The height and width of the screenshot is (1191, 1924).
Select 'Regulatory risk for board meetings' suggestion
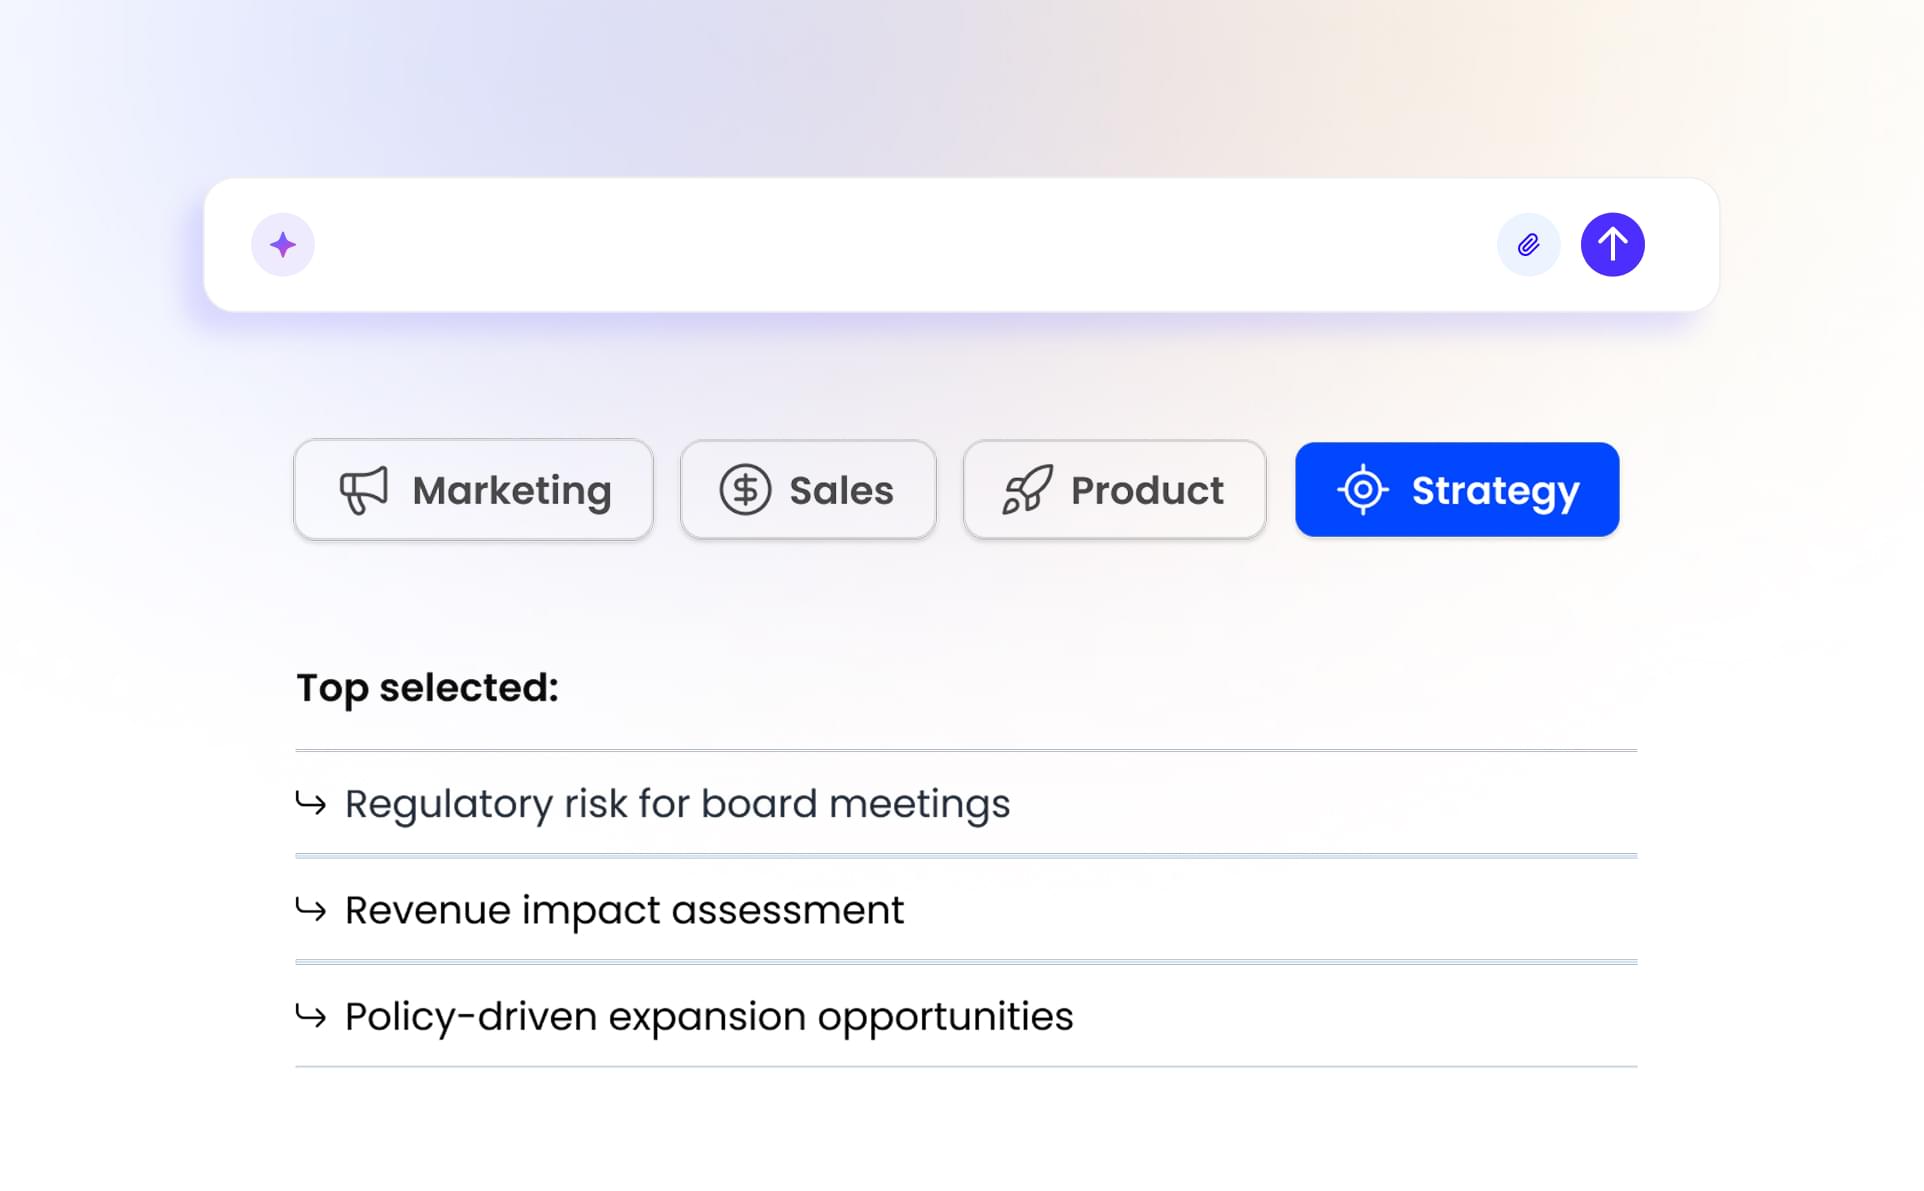[x=677, y=804]
